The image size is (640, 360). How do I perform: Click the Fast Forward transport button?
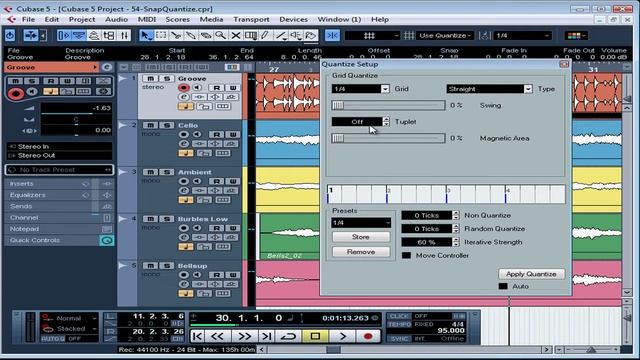click(x=244, y=336)
